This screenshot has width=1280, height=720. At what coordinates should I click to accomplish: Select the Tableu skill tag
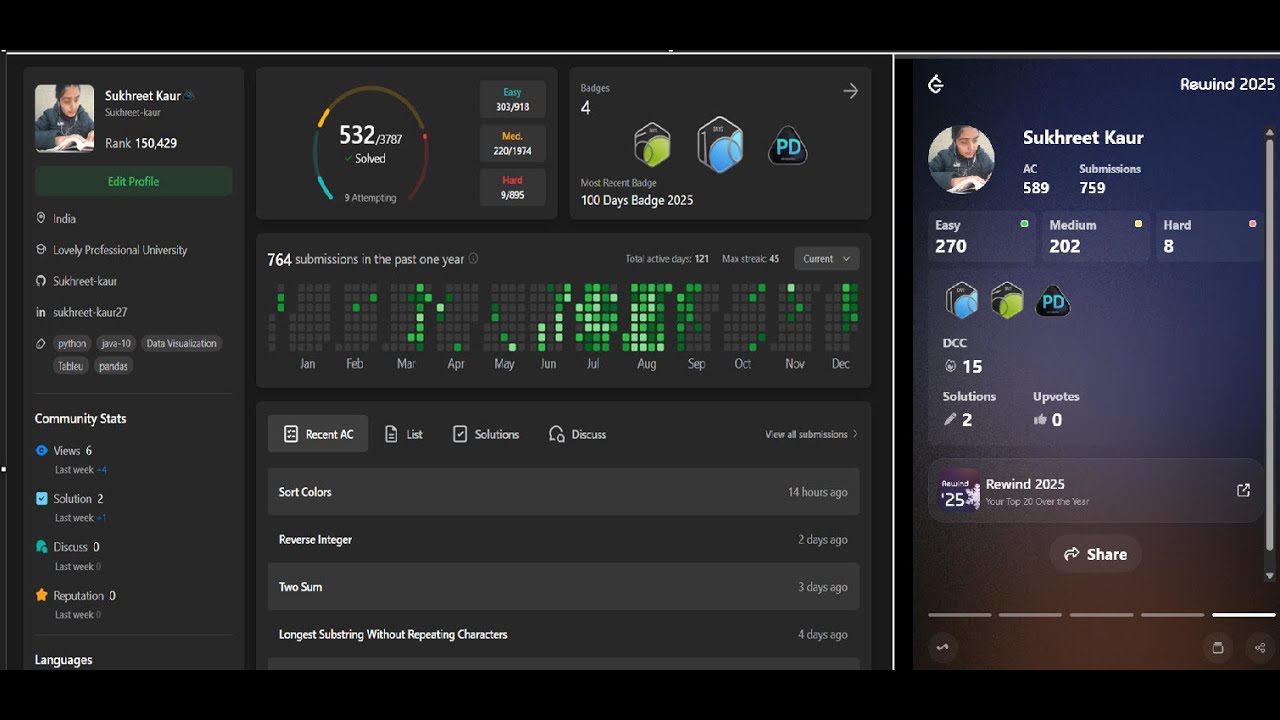(x=71, y=366)
